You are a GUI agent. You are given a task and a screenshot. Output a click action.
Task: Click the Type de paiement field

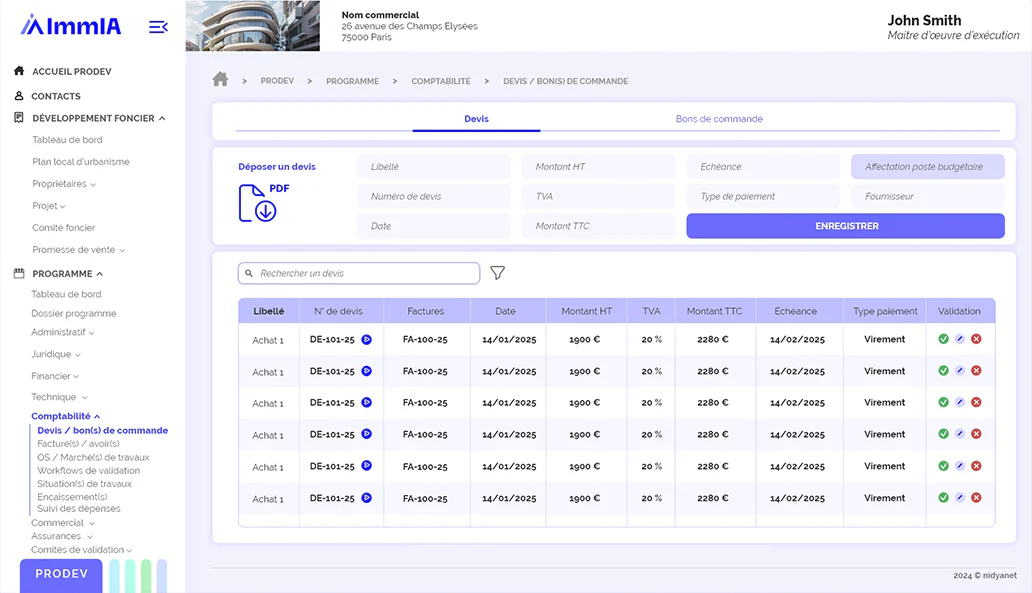pyautogui.click(x=763, y=196)
